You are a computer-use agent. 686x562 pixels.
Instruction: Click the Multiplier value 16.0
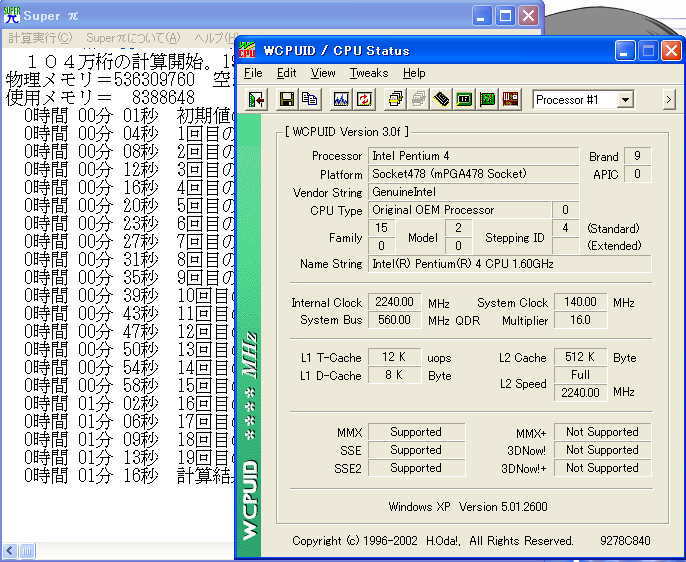pos(581,320)
